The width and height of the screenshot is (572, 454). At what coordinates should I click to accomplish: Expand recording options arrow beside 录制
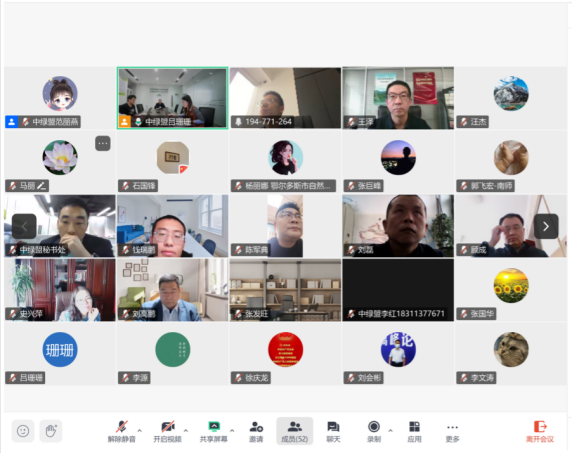click(x=391, y=430)
